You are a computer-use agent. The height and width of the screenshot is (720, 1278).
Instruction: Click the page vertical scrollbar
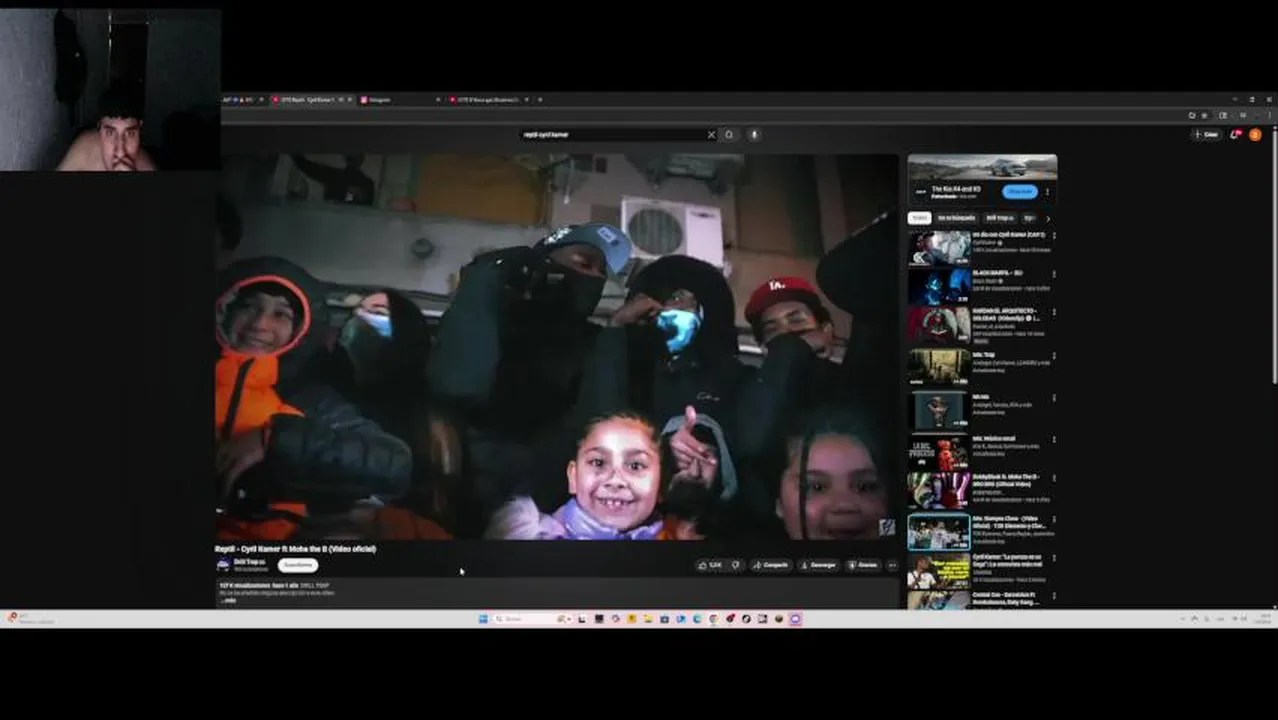1273,255
